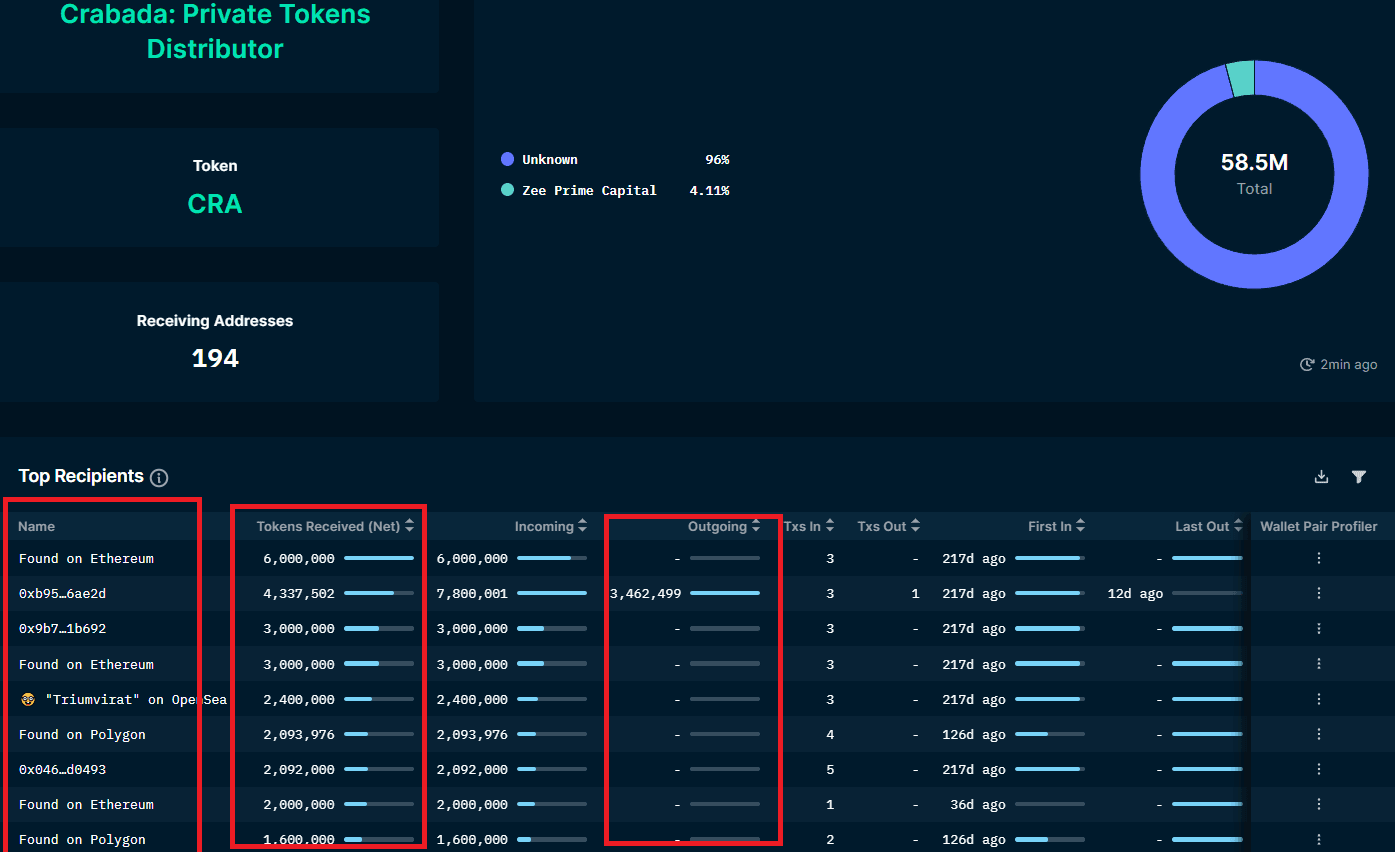This screenshot has height=852, width=1395.
Task: Click the Wallet Pair Profiler column header
Action: coord(1319,526)
